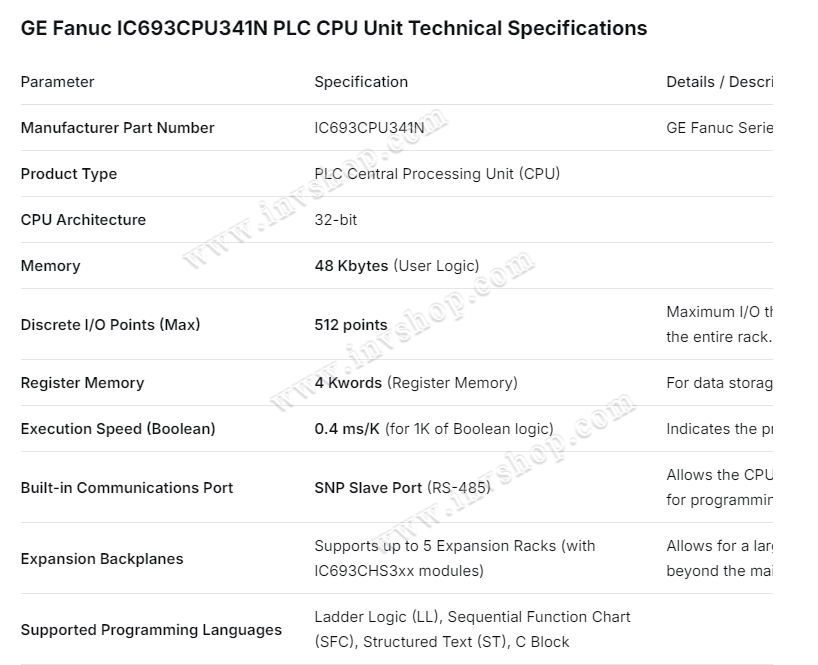Click the Built-in Communications Port label
Image resolution: width=818 pixels, height=665 pixels.
127,488
